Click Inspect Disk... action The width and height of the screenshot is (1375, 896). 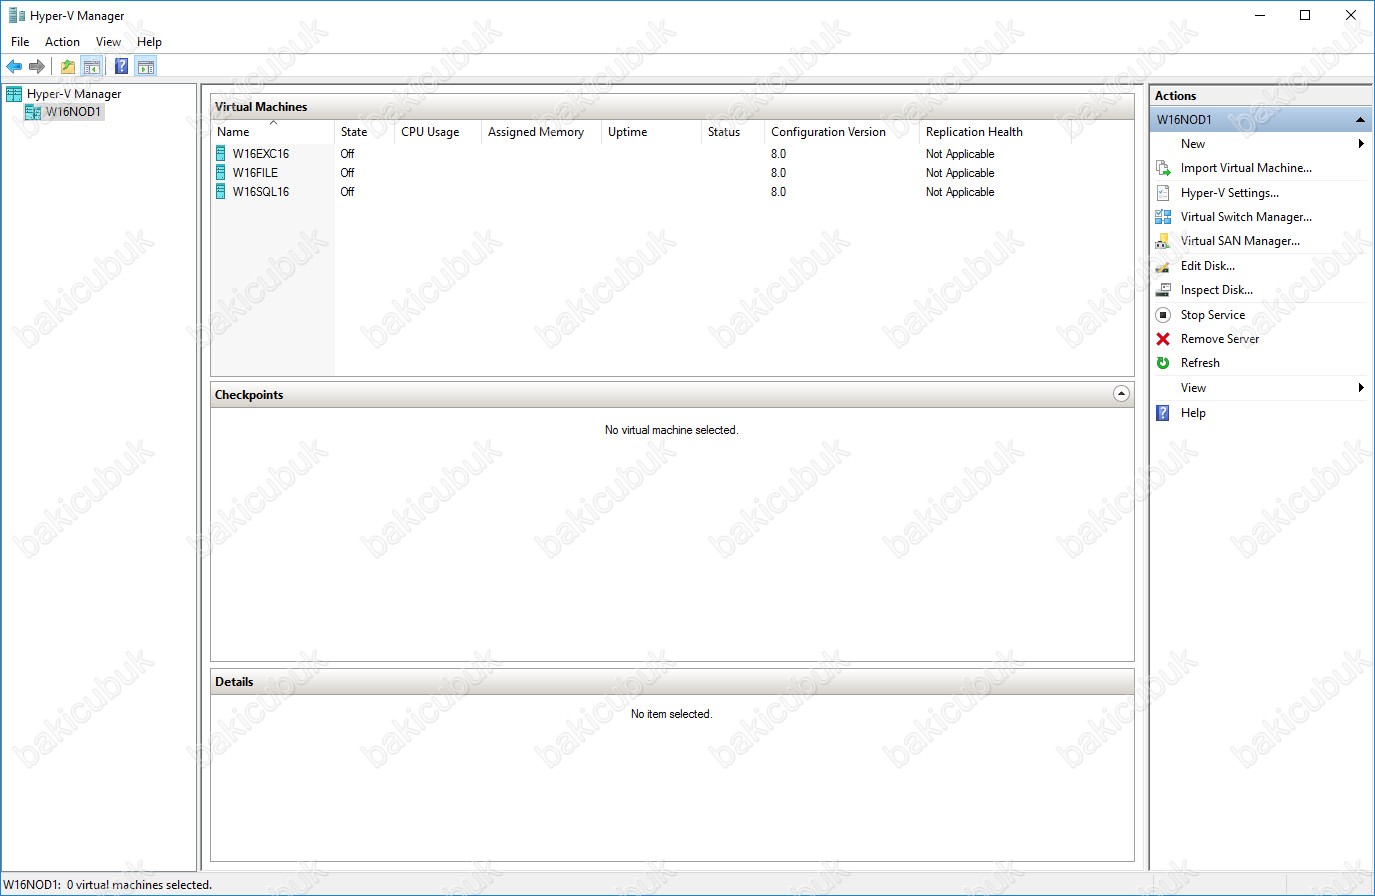pyautogui.click(x=1217, y=290)
